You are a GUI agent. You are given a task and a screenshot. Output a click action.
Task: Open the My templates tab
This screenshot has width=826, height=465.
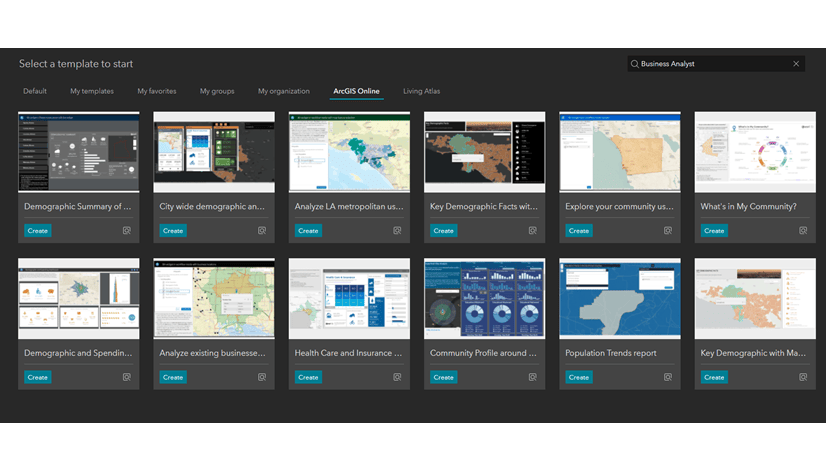click(92, 91)
